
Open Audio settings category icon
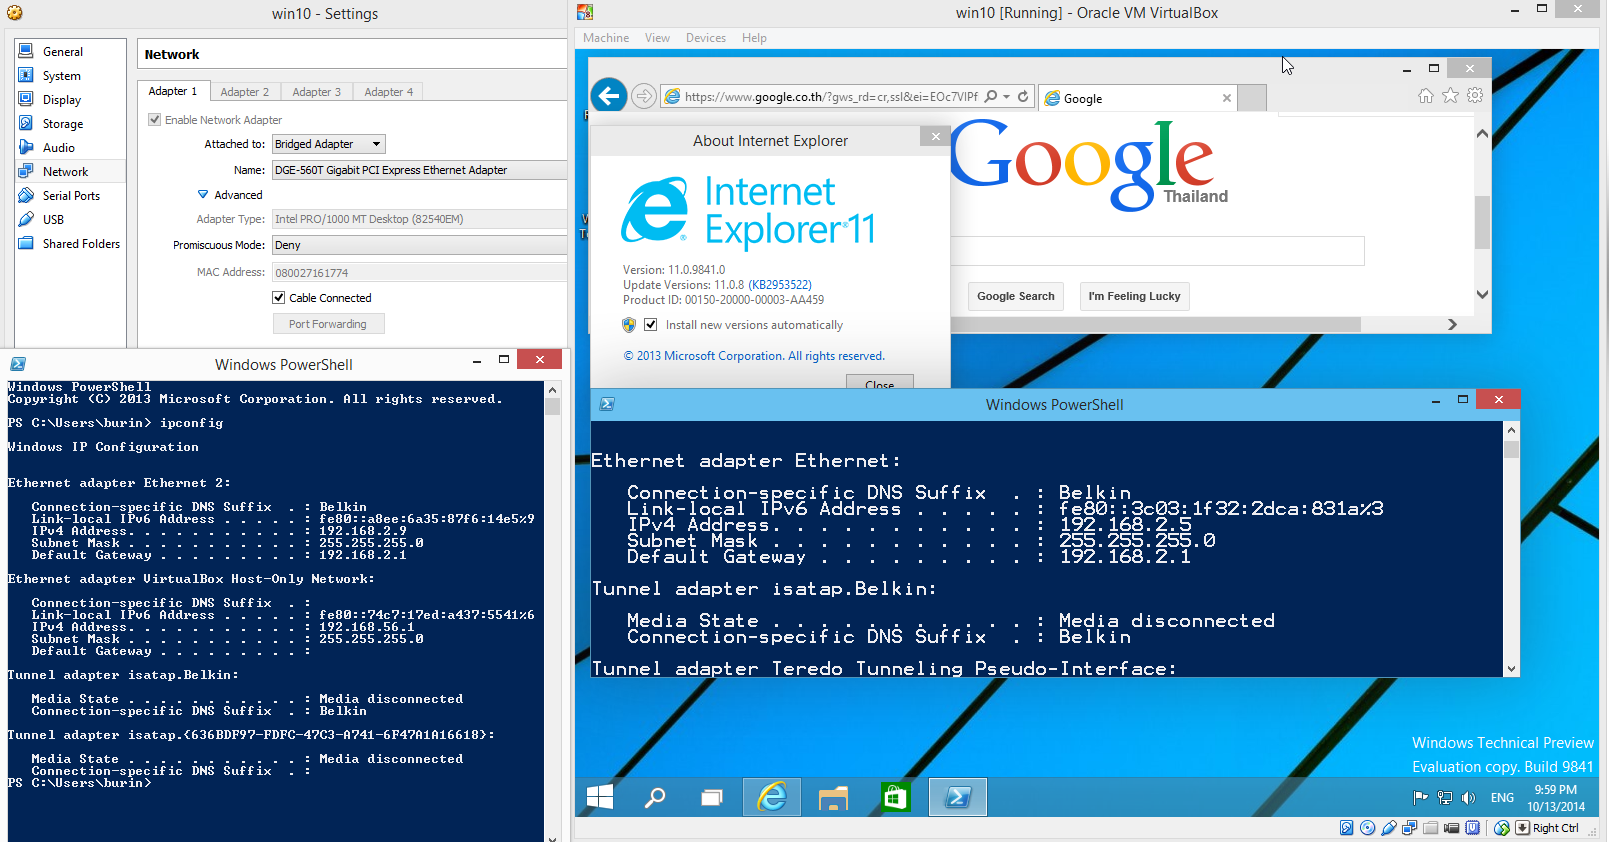pyautogui.click(x=26, y=147)
